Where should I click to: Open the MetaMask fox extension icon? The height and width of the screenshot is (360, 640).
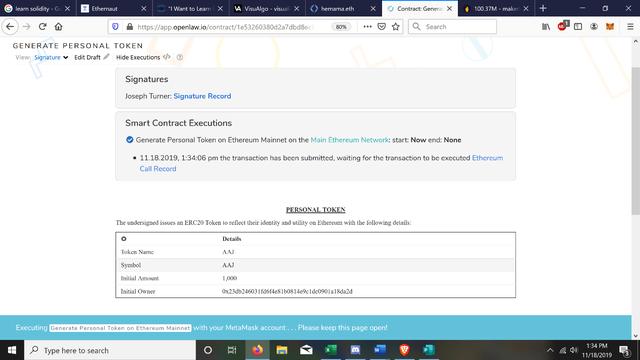pos(610,27)
